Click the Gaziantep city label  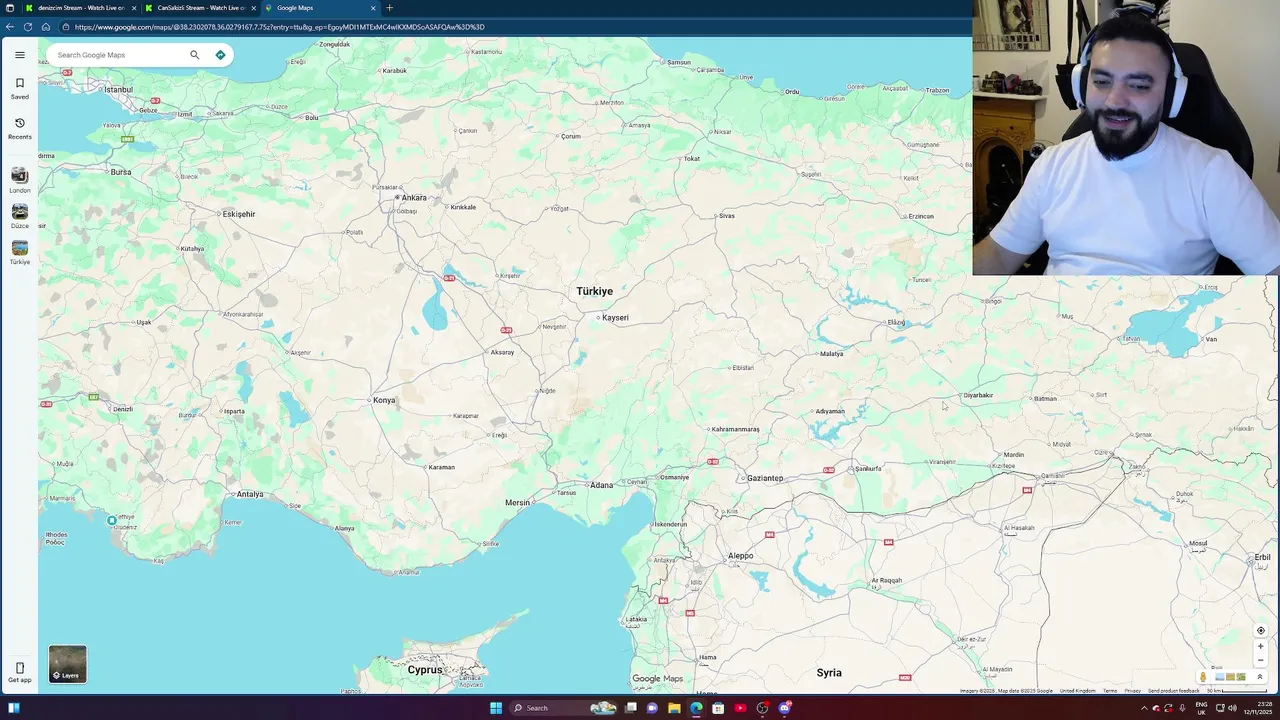click(x=765, y=478)
